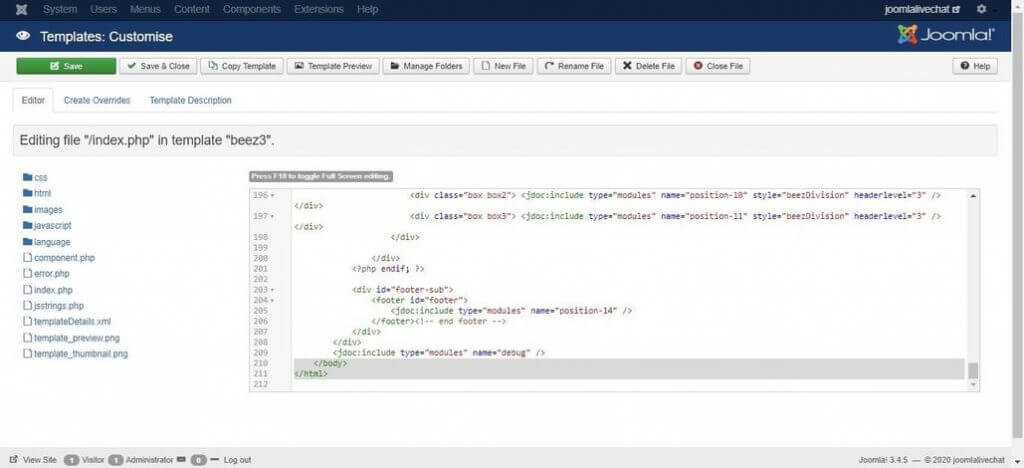Switch to the Editor tab
The width and height of the screenshot is (1024, 468).
33,101
